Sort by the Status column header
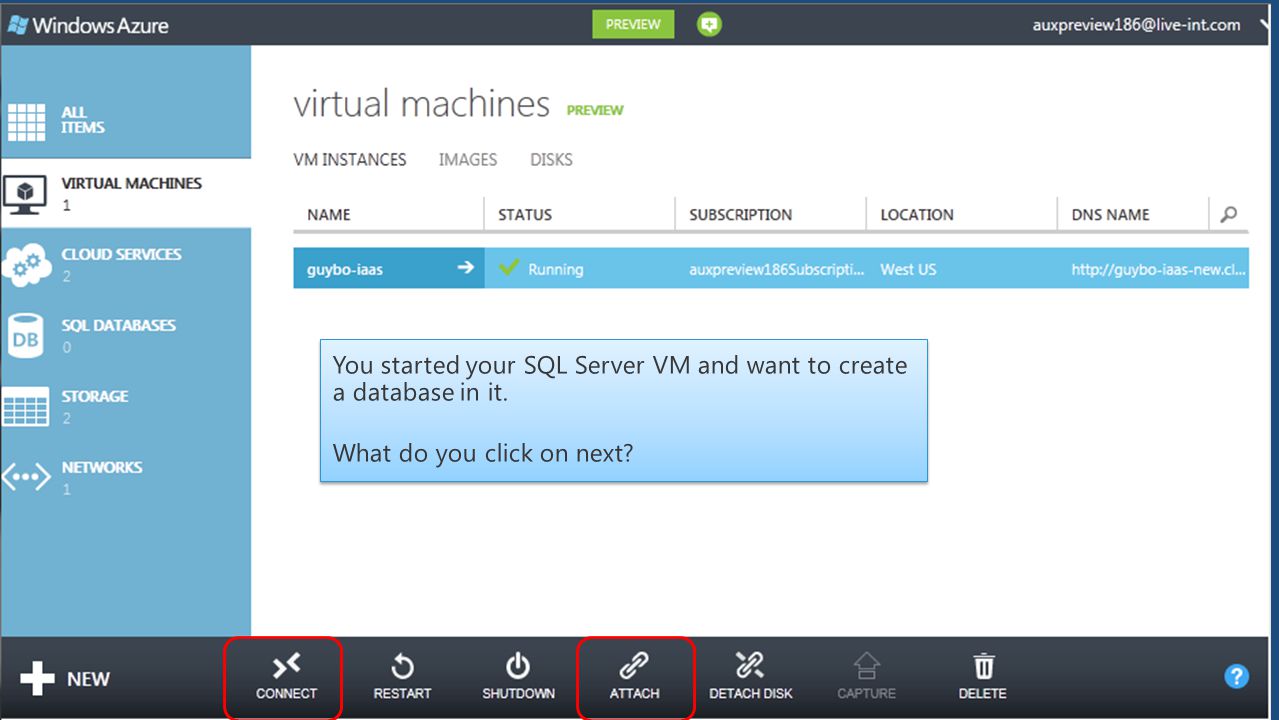The height and width of the screenshot is (720, 1279). click(x=525, y=215)
